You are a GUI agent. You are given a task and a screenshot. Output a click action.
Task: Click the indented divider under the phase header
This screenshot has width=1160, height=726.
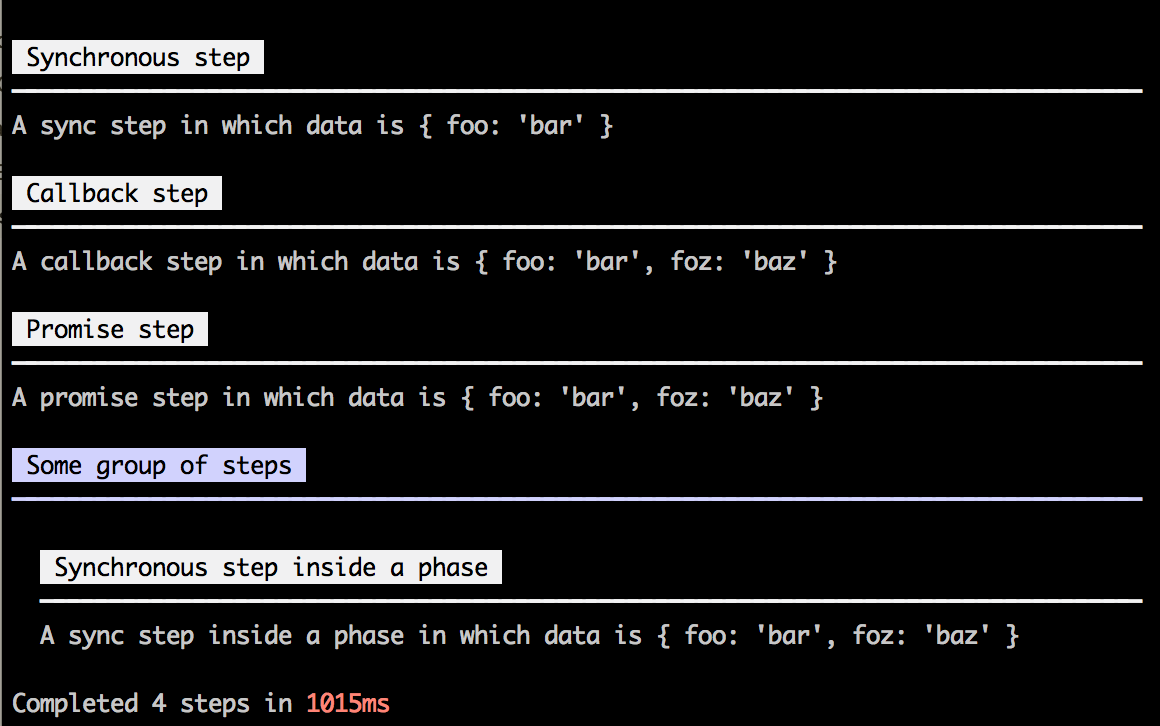click(590, 601)
